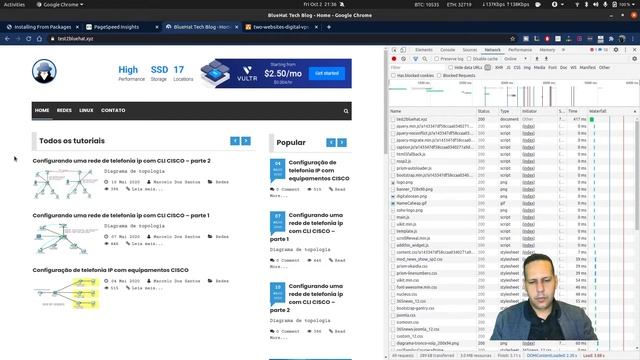Click the HOME menu item on site
Screen dimensions: 640x360
click(42, 111)
